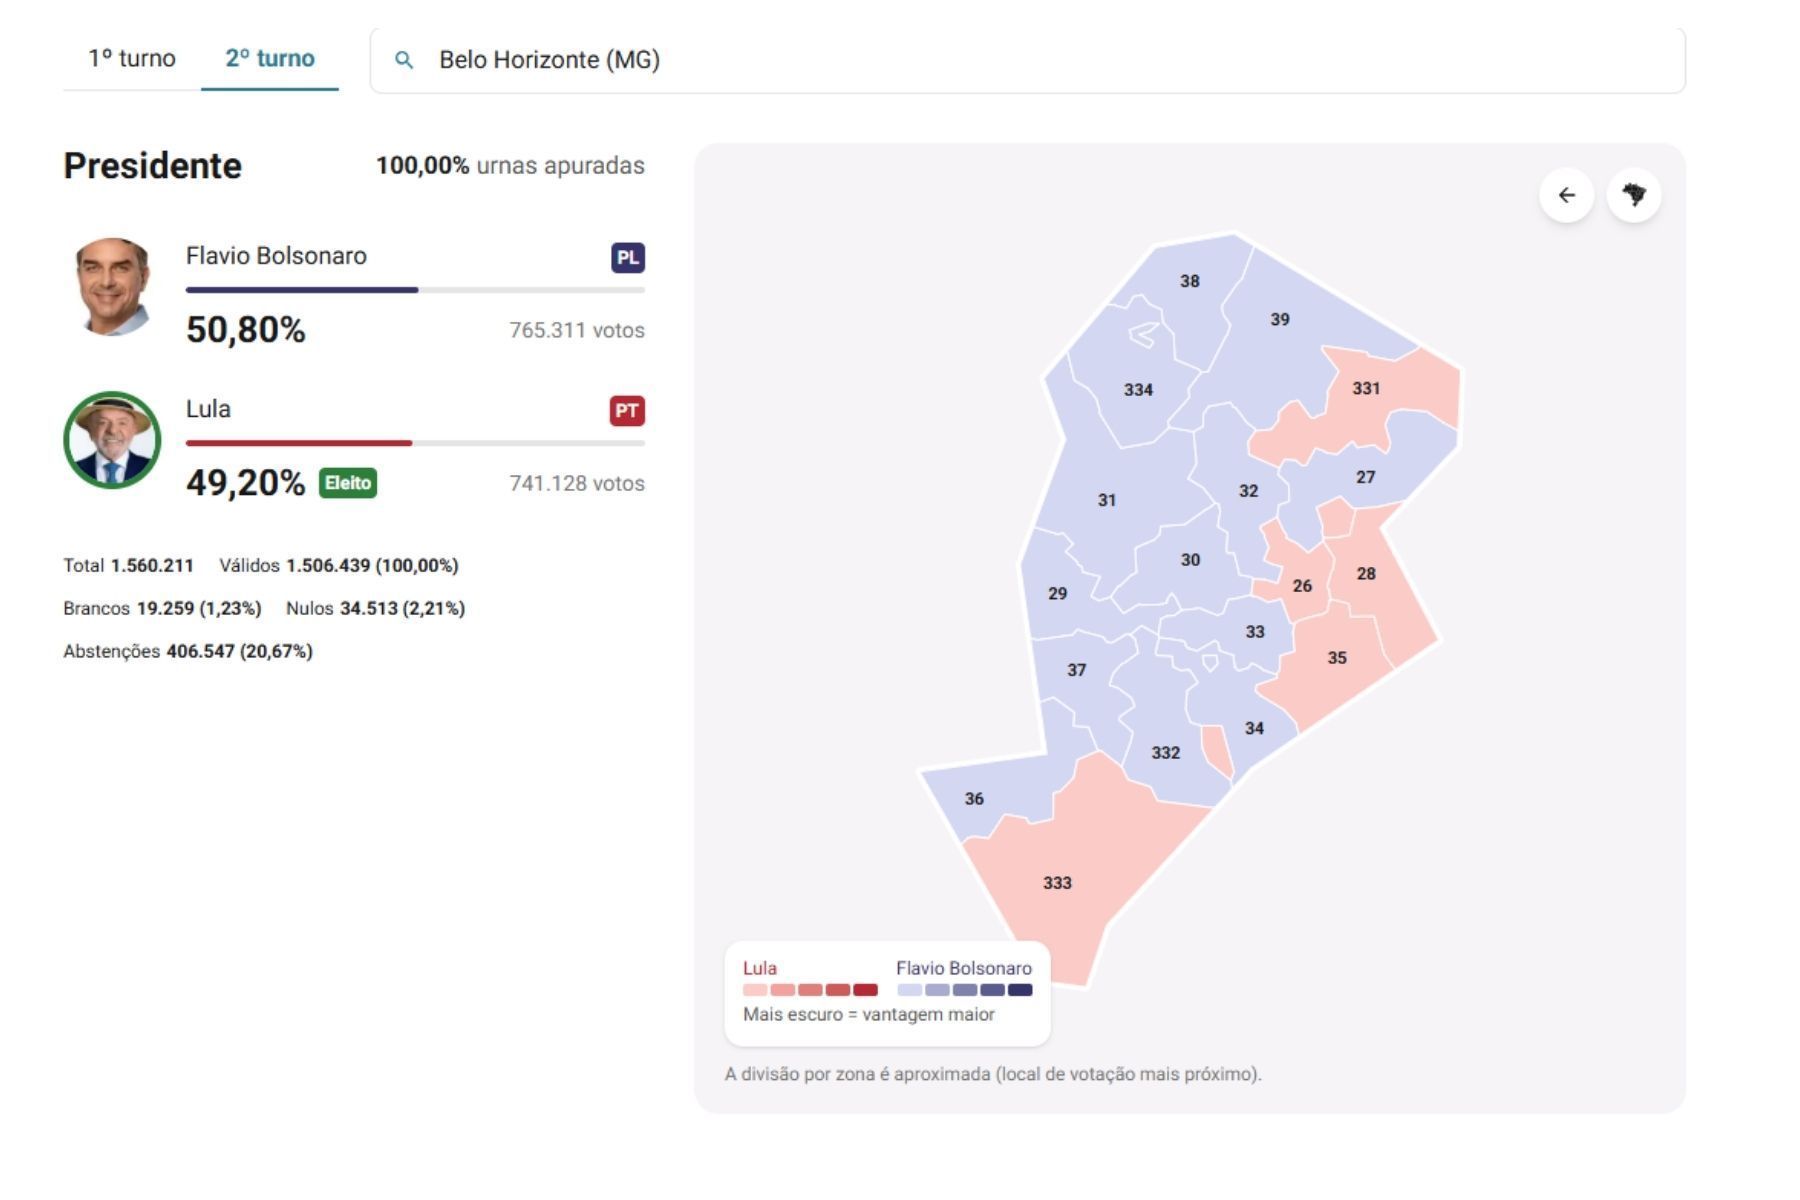This screenshot has width=1800, height=1200.
Task: Select electoral zone 31 on the map
Action: tap(1107, 500)
